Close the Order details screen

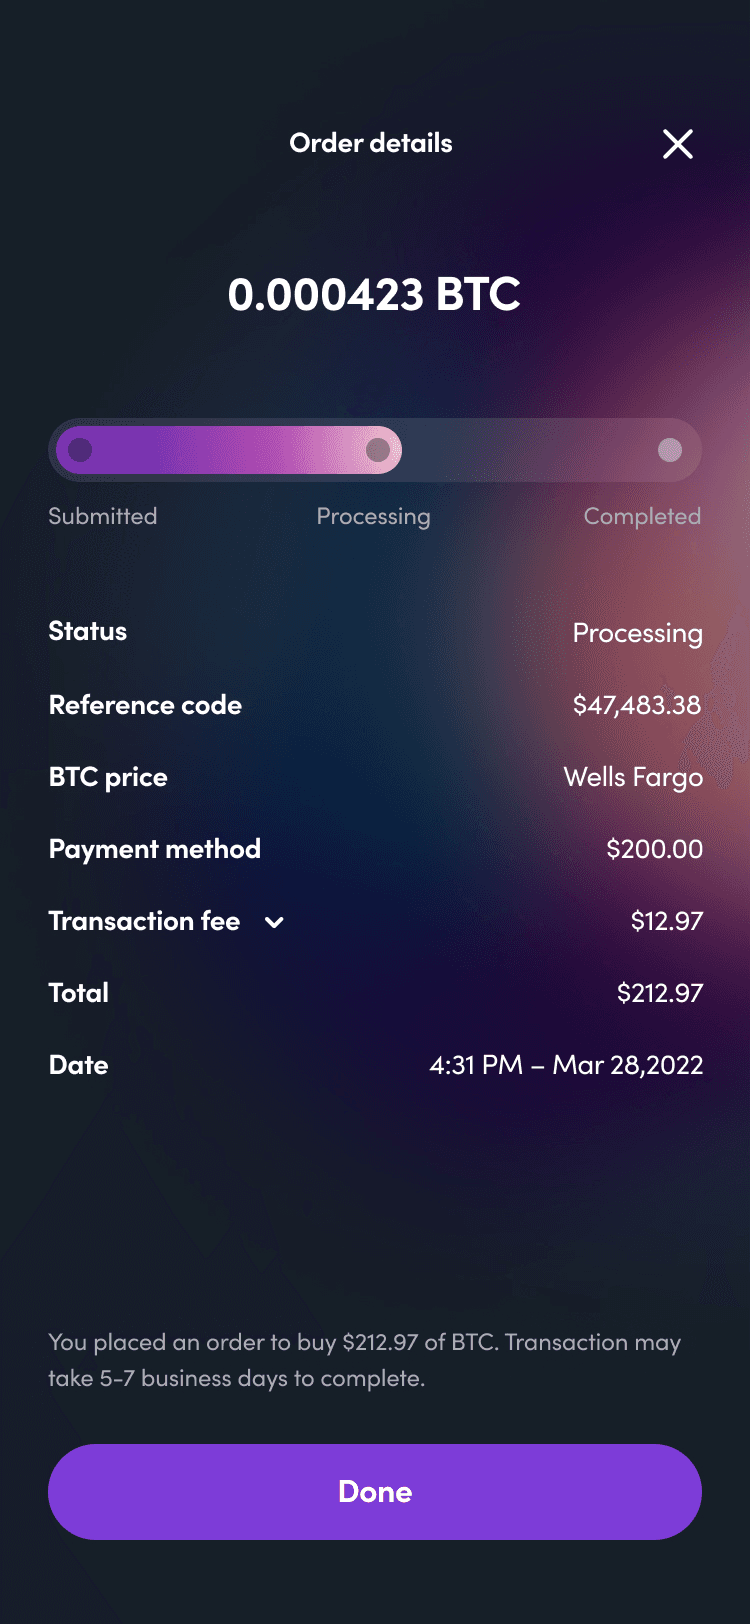[678, 144]
